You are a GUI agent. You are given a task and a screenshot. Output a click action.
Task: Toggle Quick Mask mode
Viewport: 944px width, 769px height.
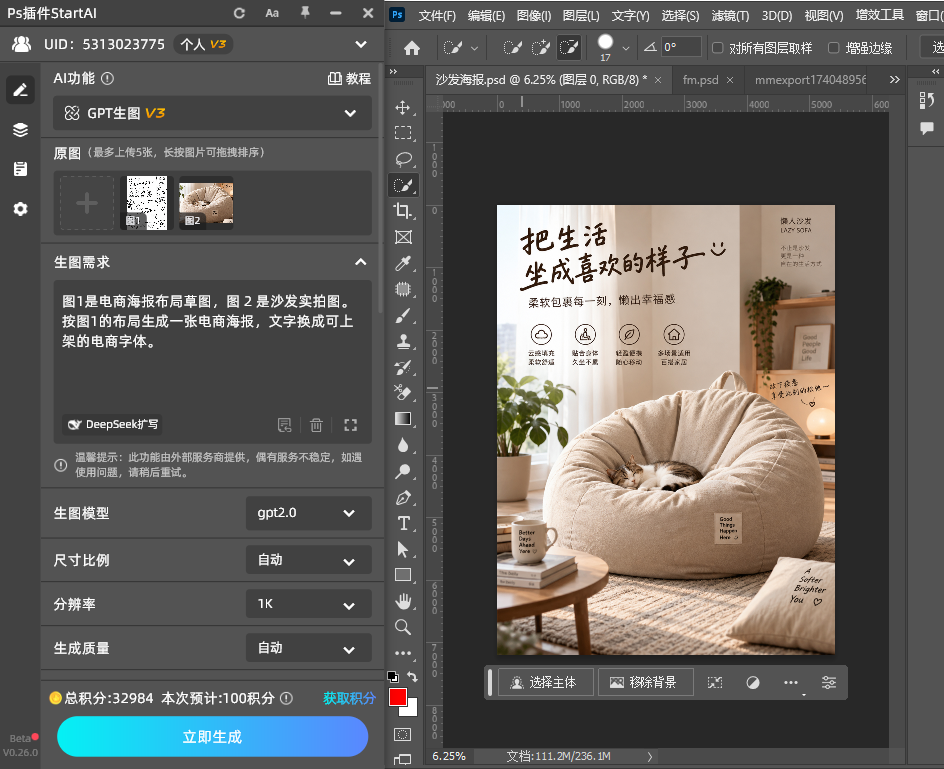(x=403, y=735)
